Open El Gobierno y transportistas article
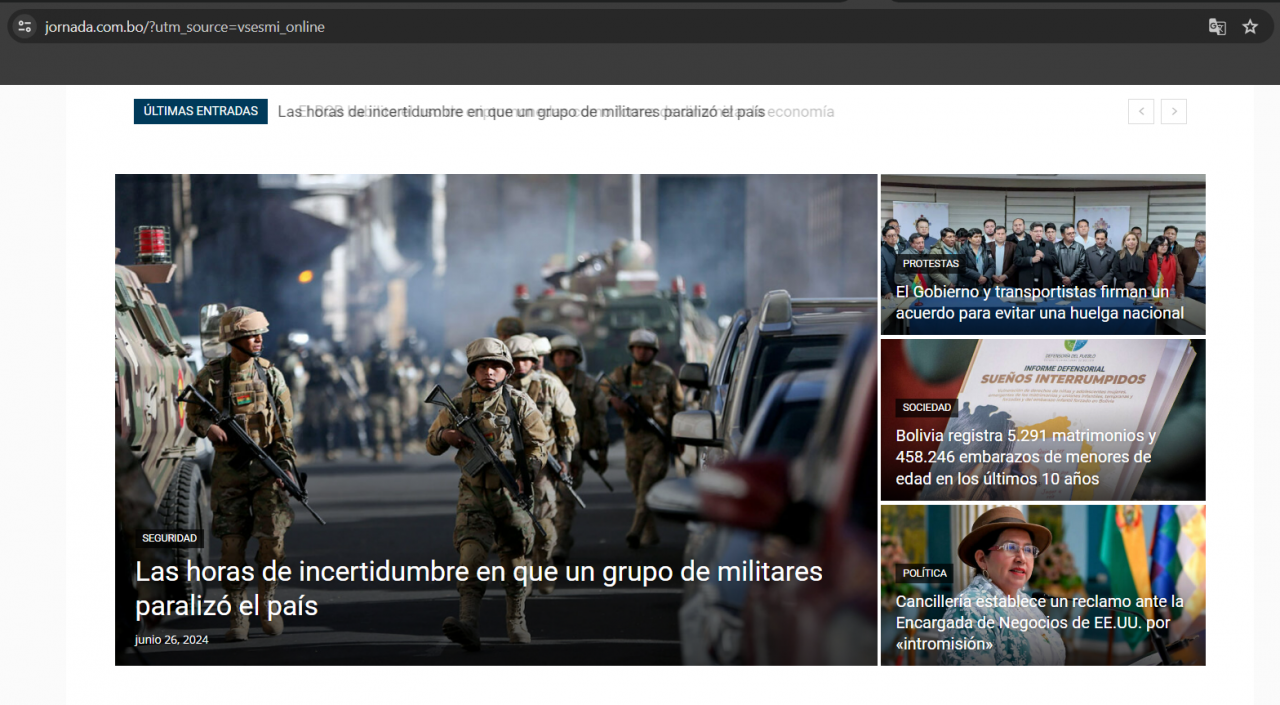The height and width of the screenshot is (705, 1280). click(1040, 302)
